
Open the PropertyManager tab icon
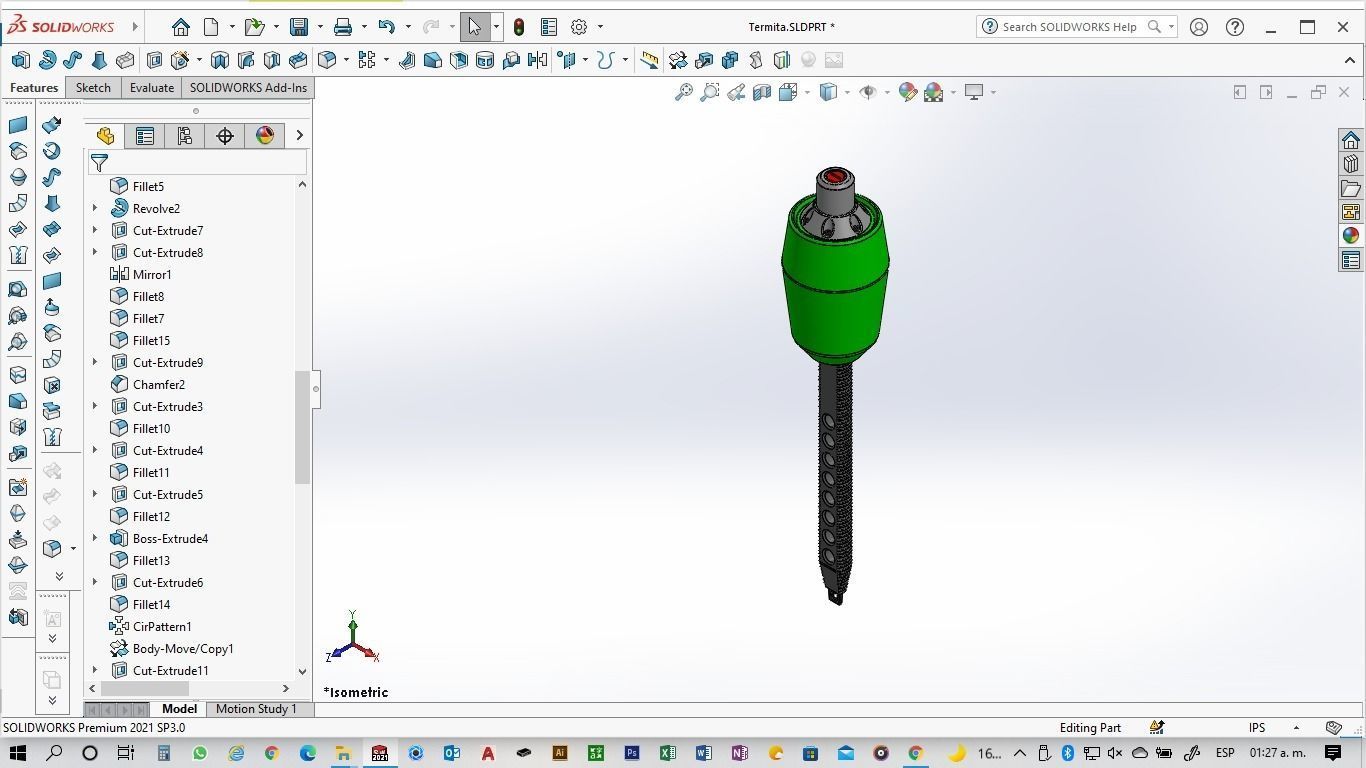145,136
